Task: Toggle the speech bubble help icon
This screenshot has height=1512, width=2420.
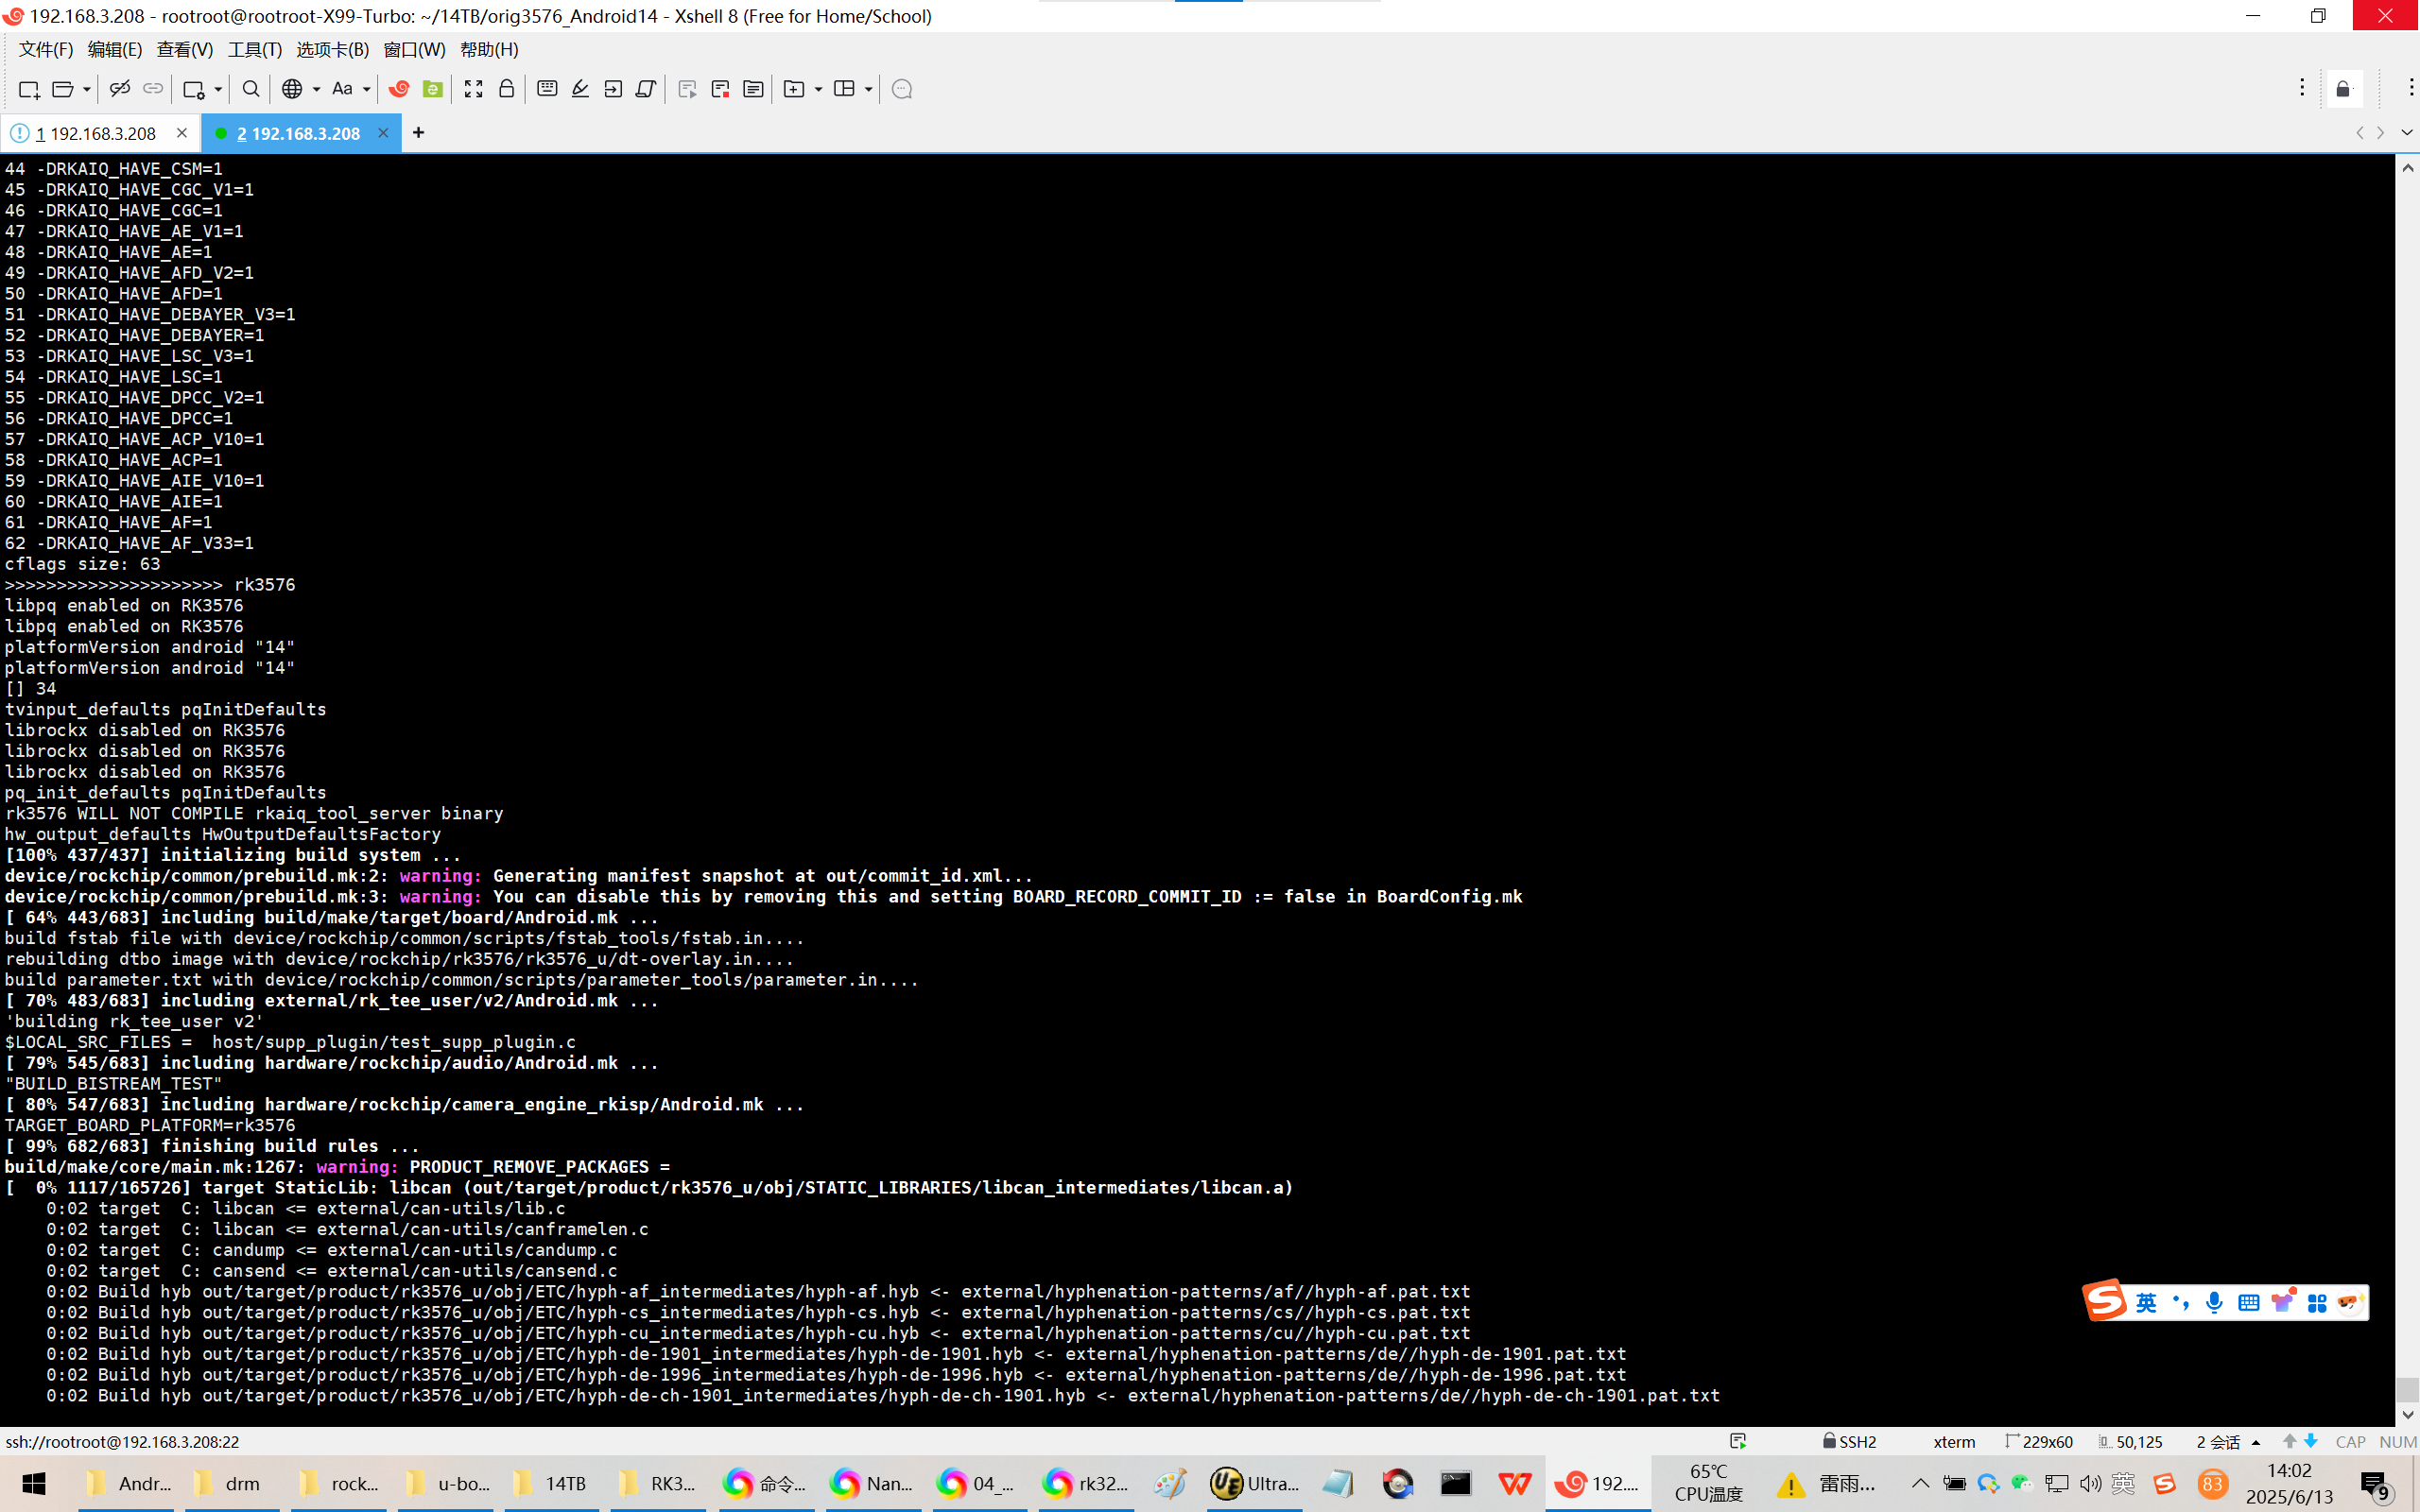Action: 901,89
